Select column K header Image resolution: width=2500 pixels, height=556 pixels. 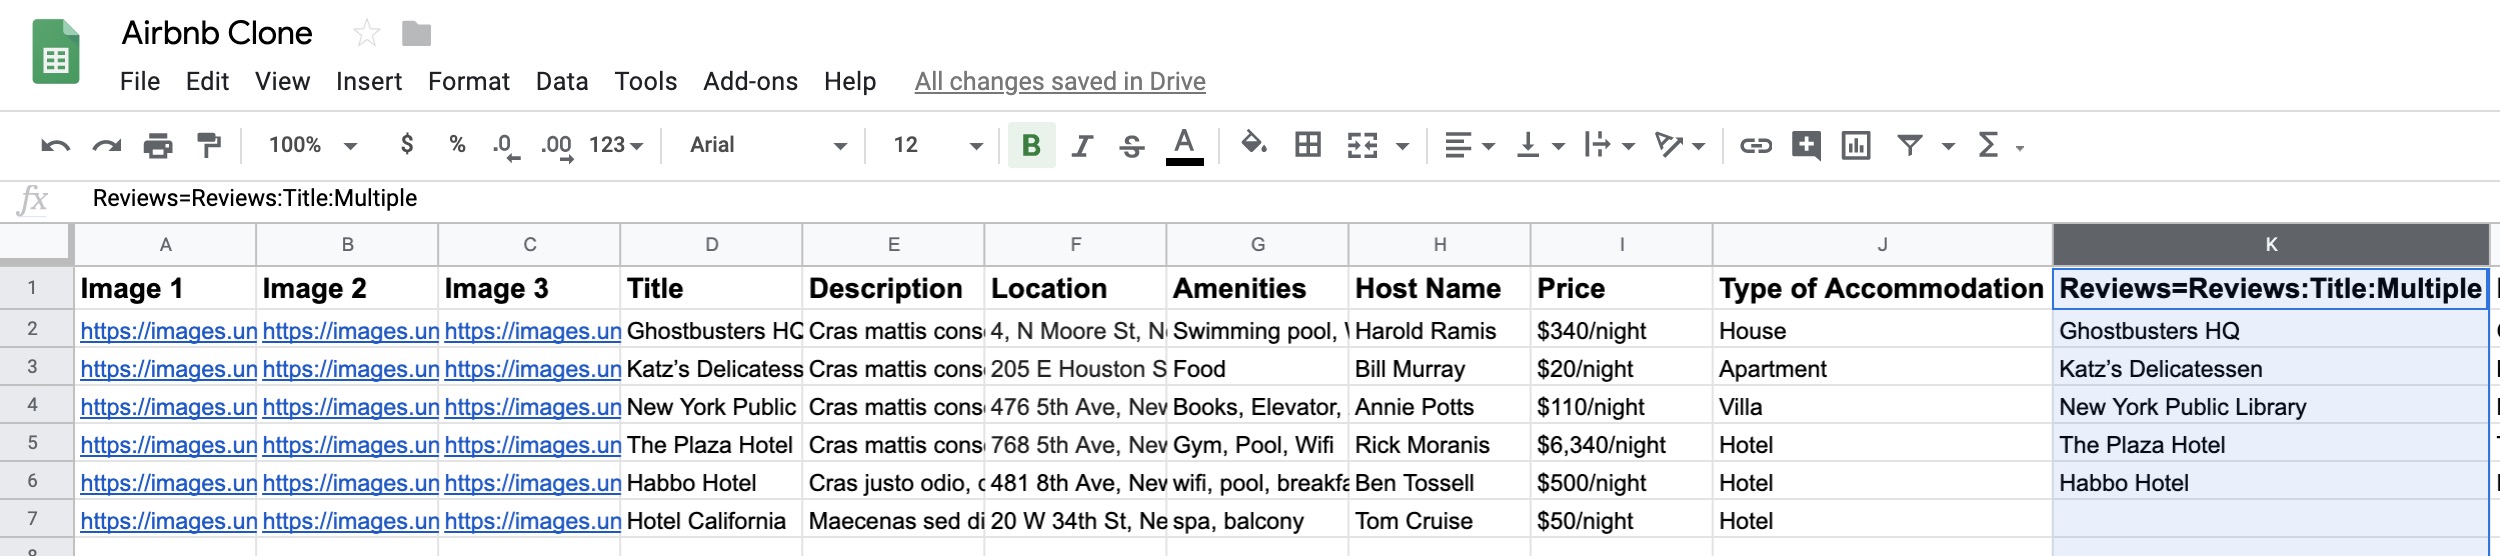point(2270,244)
